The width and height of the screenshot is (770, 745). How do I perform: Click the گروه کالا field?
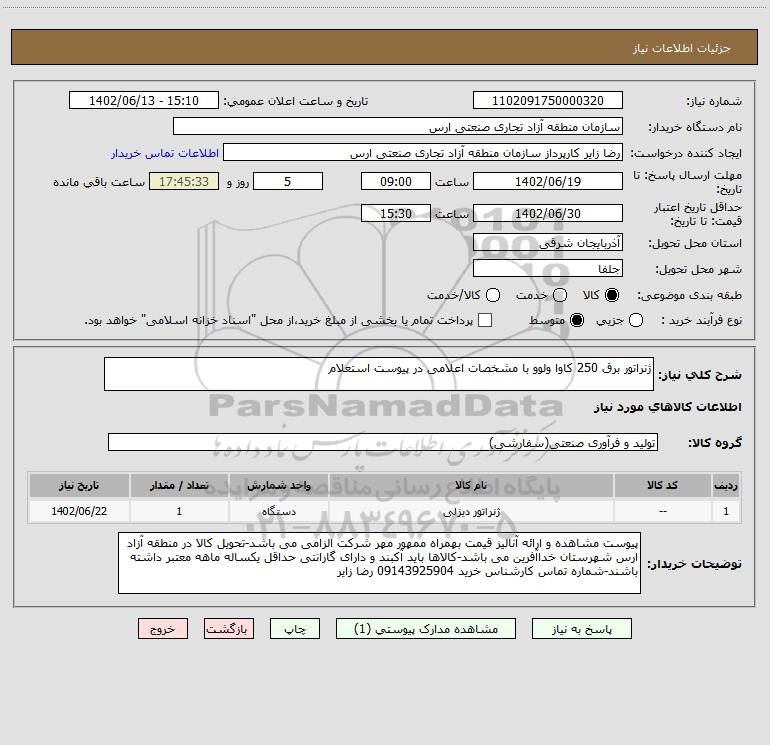click(383, 442)
